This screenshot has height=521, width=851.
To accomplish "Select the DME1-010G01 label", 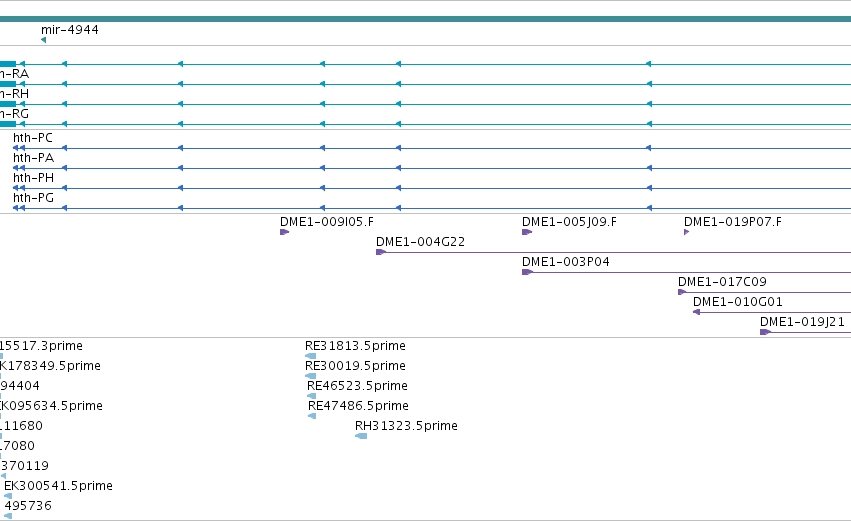I will [738, 302].
